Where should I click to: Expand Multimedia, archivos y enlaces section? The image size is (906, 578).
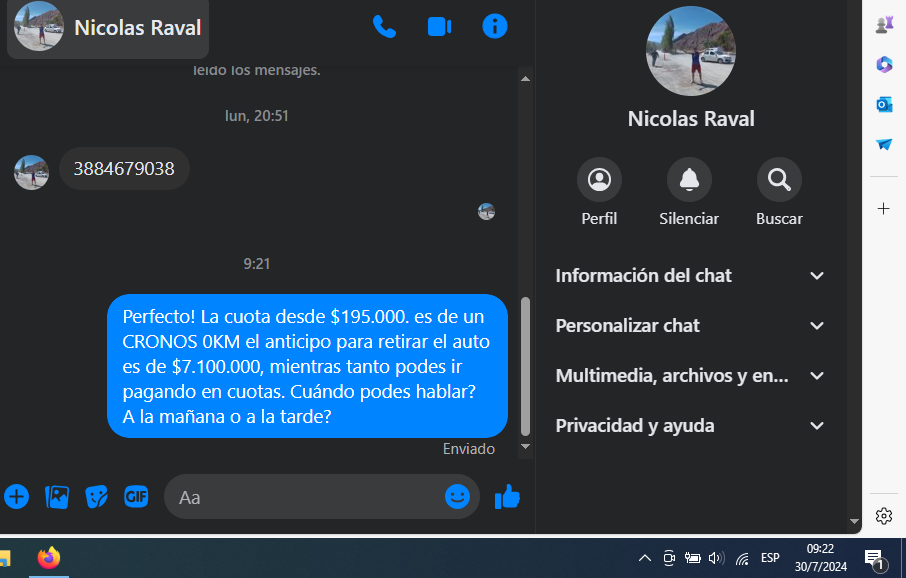coord(690,376)
